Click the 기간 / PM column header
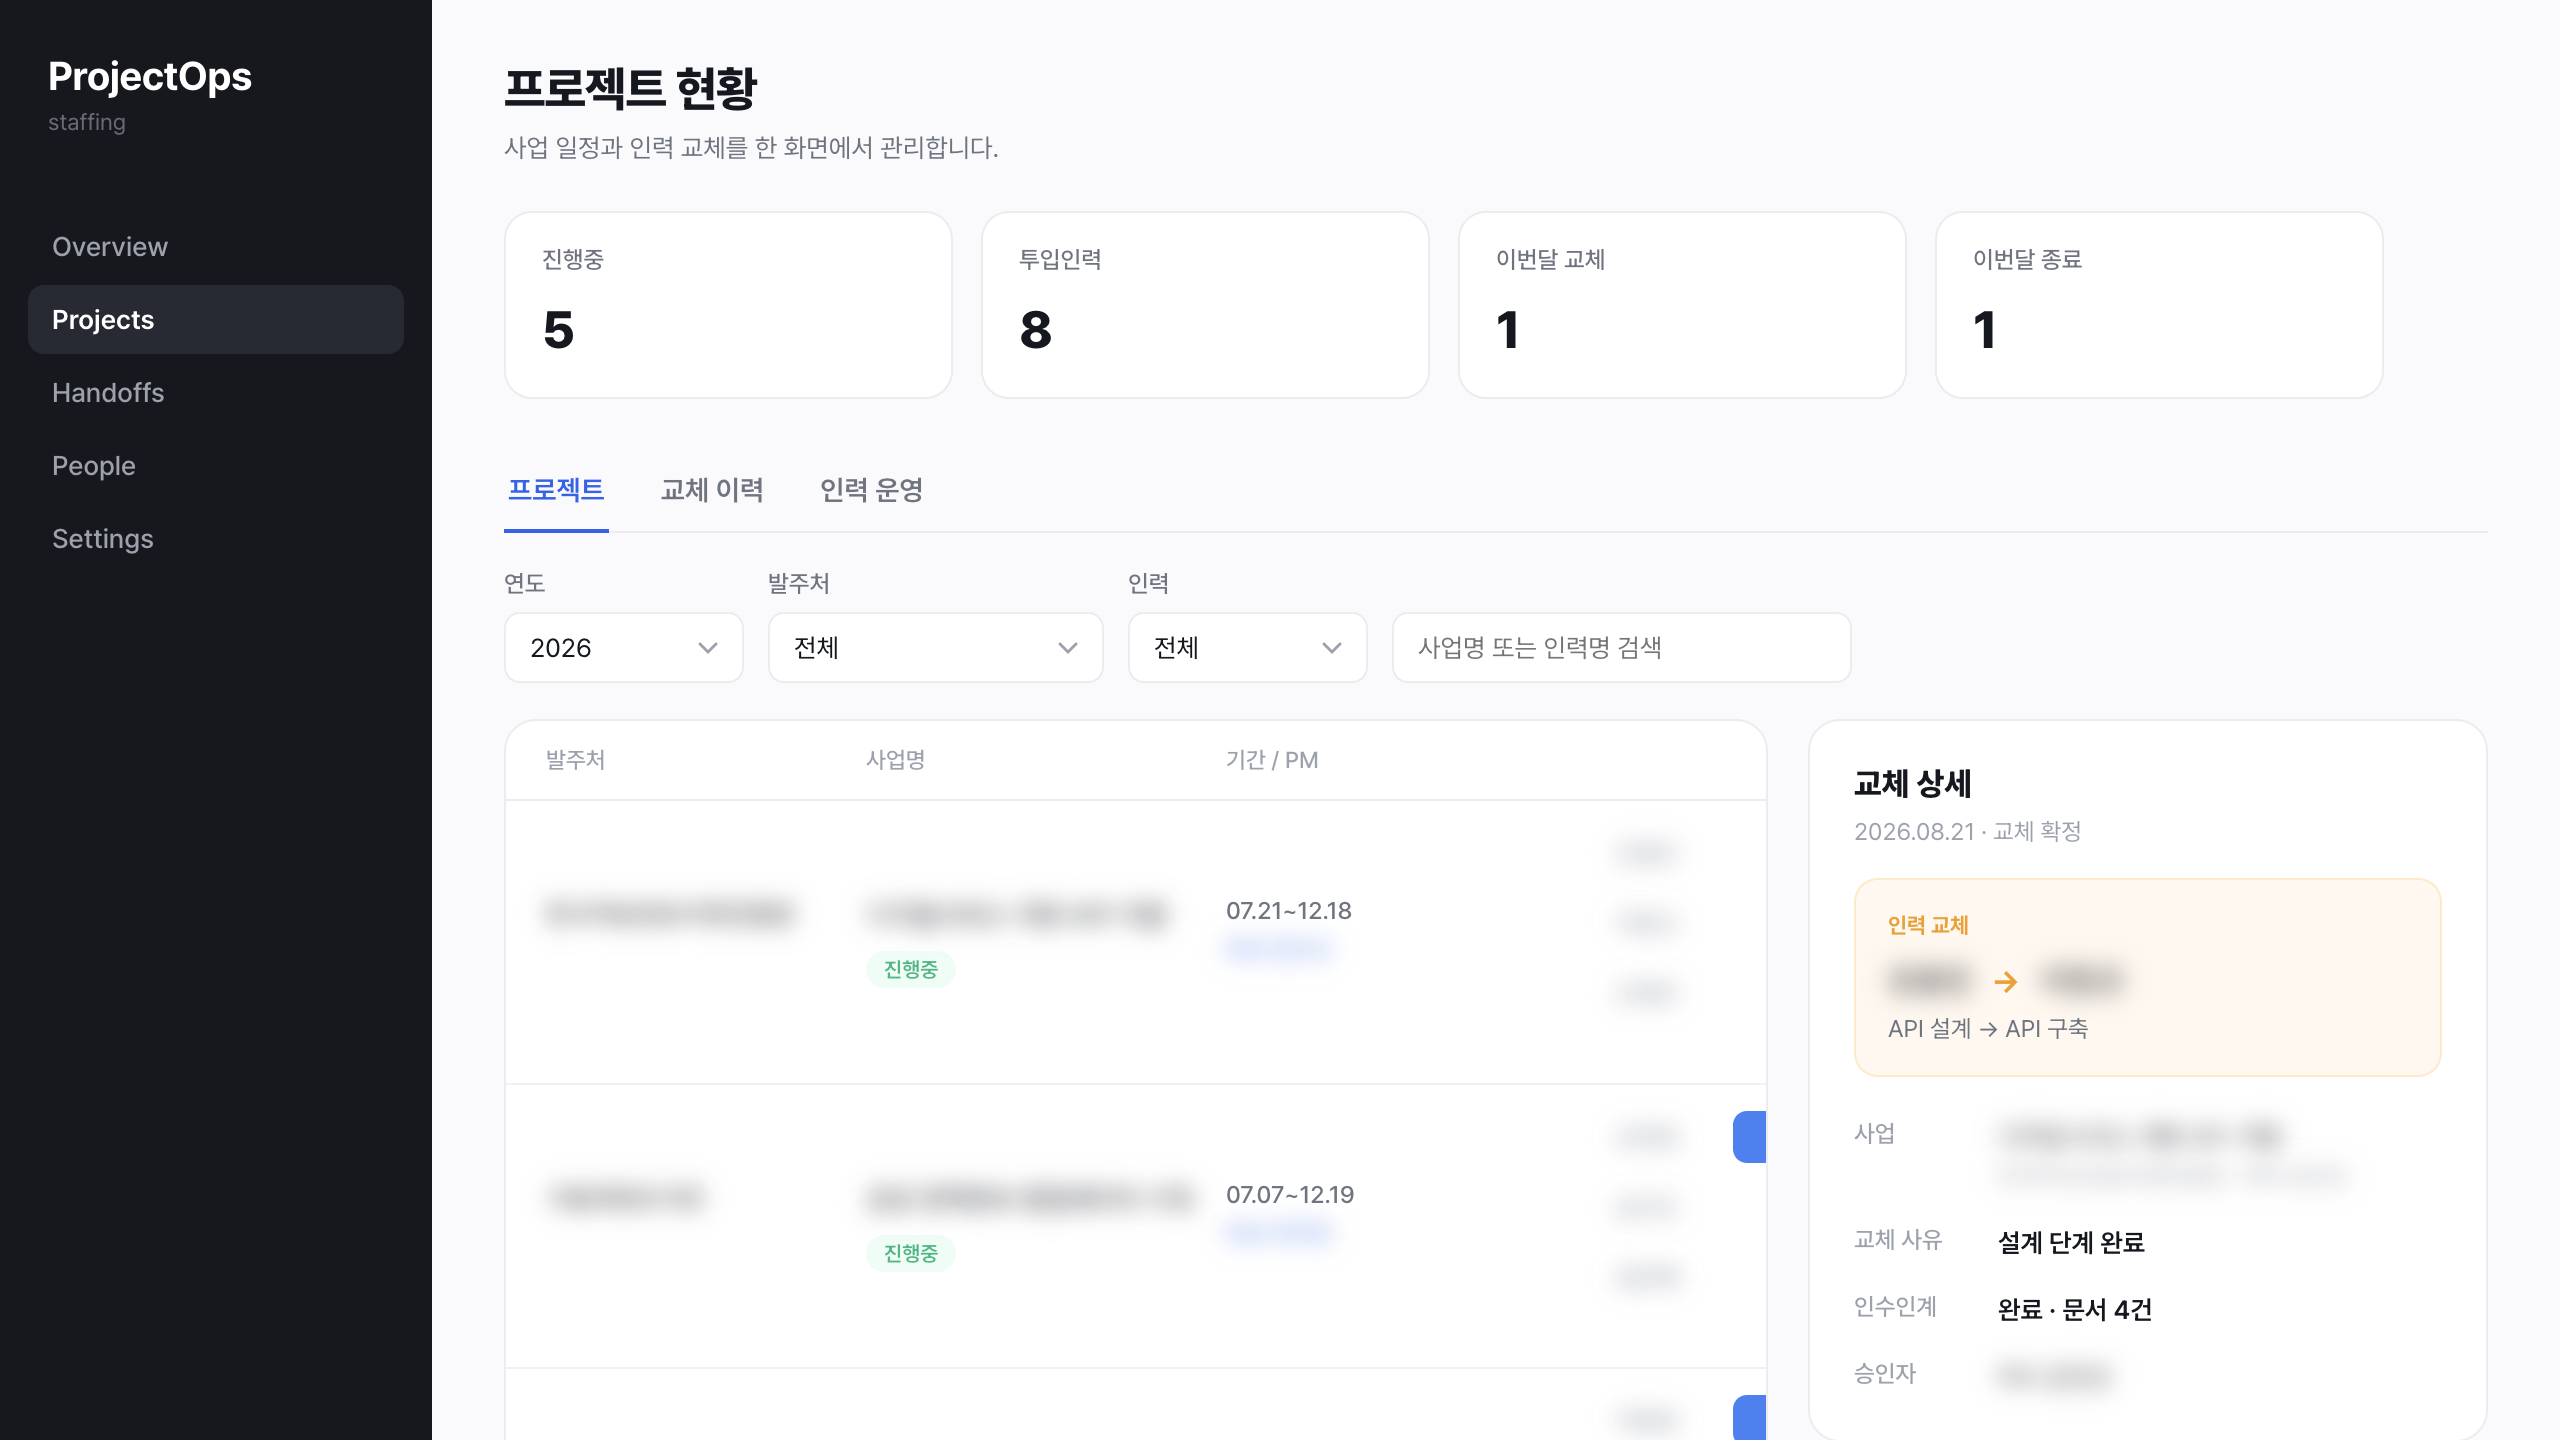Viewport: 2560px width, 1440px height. pos(1272,760)
